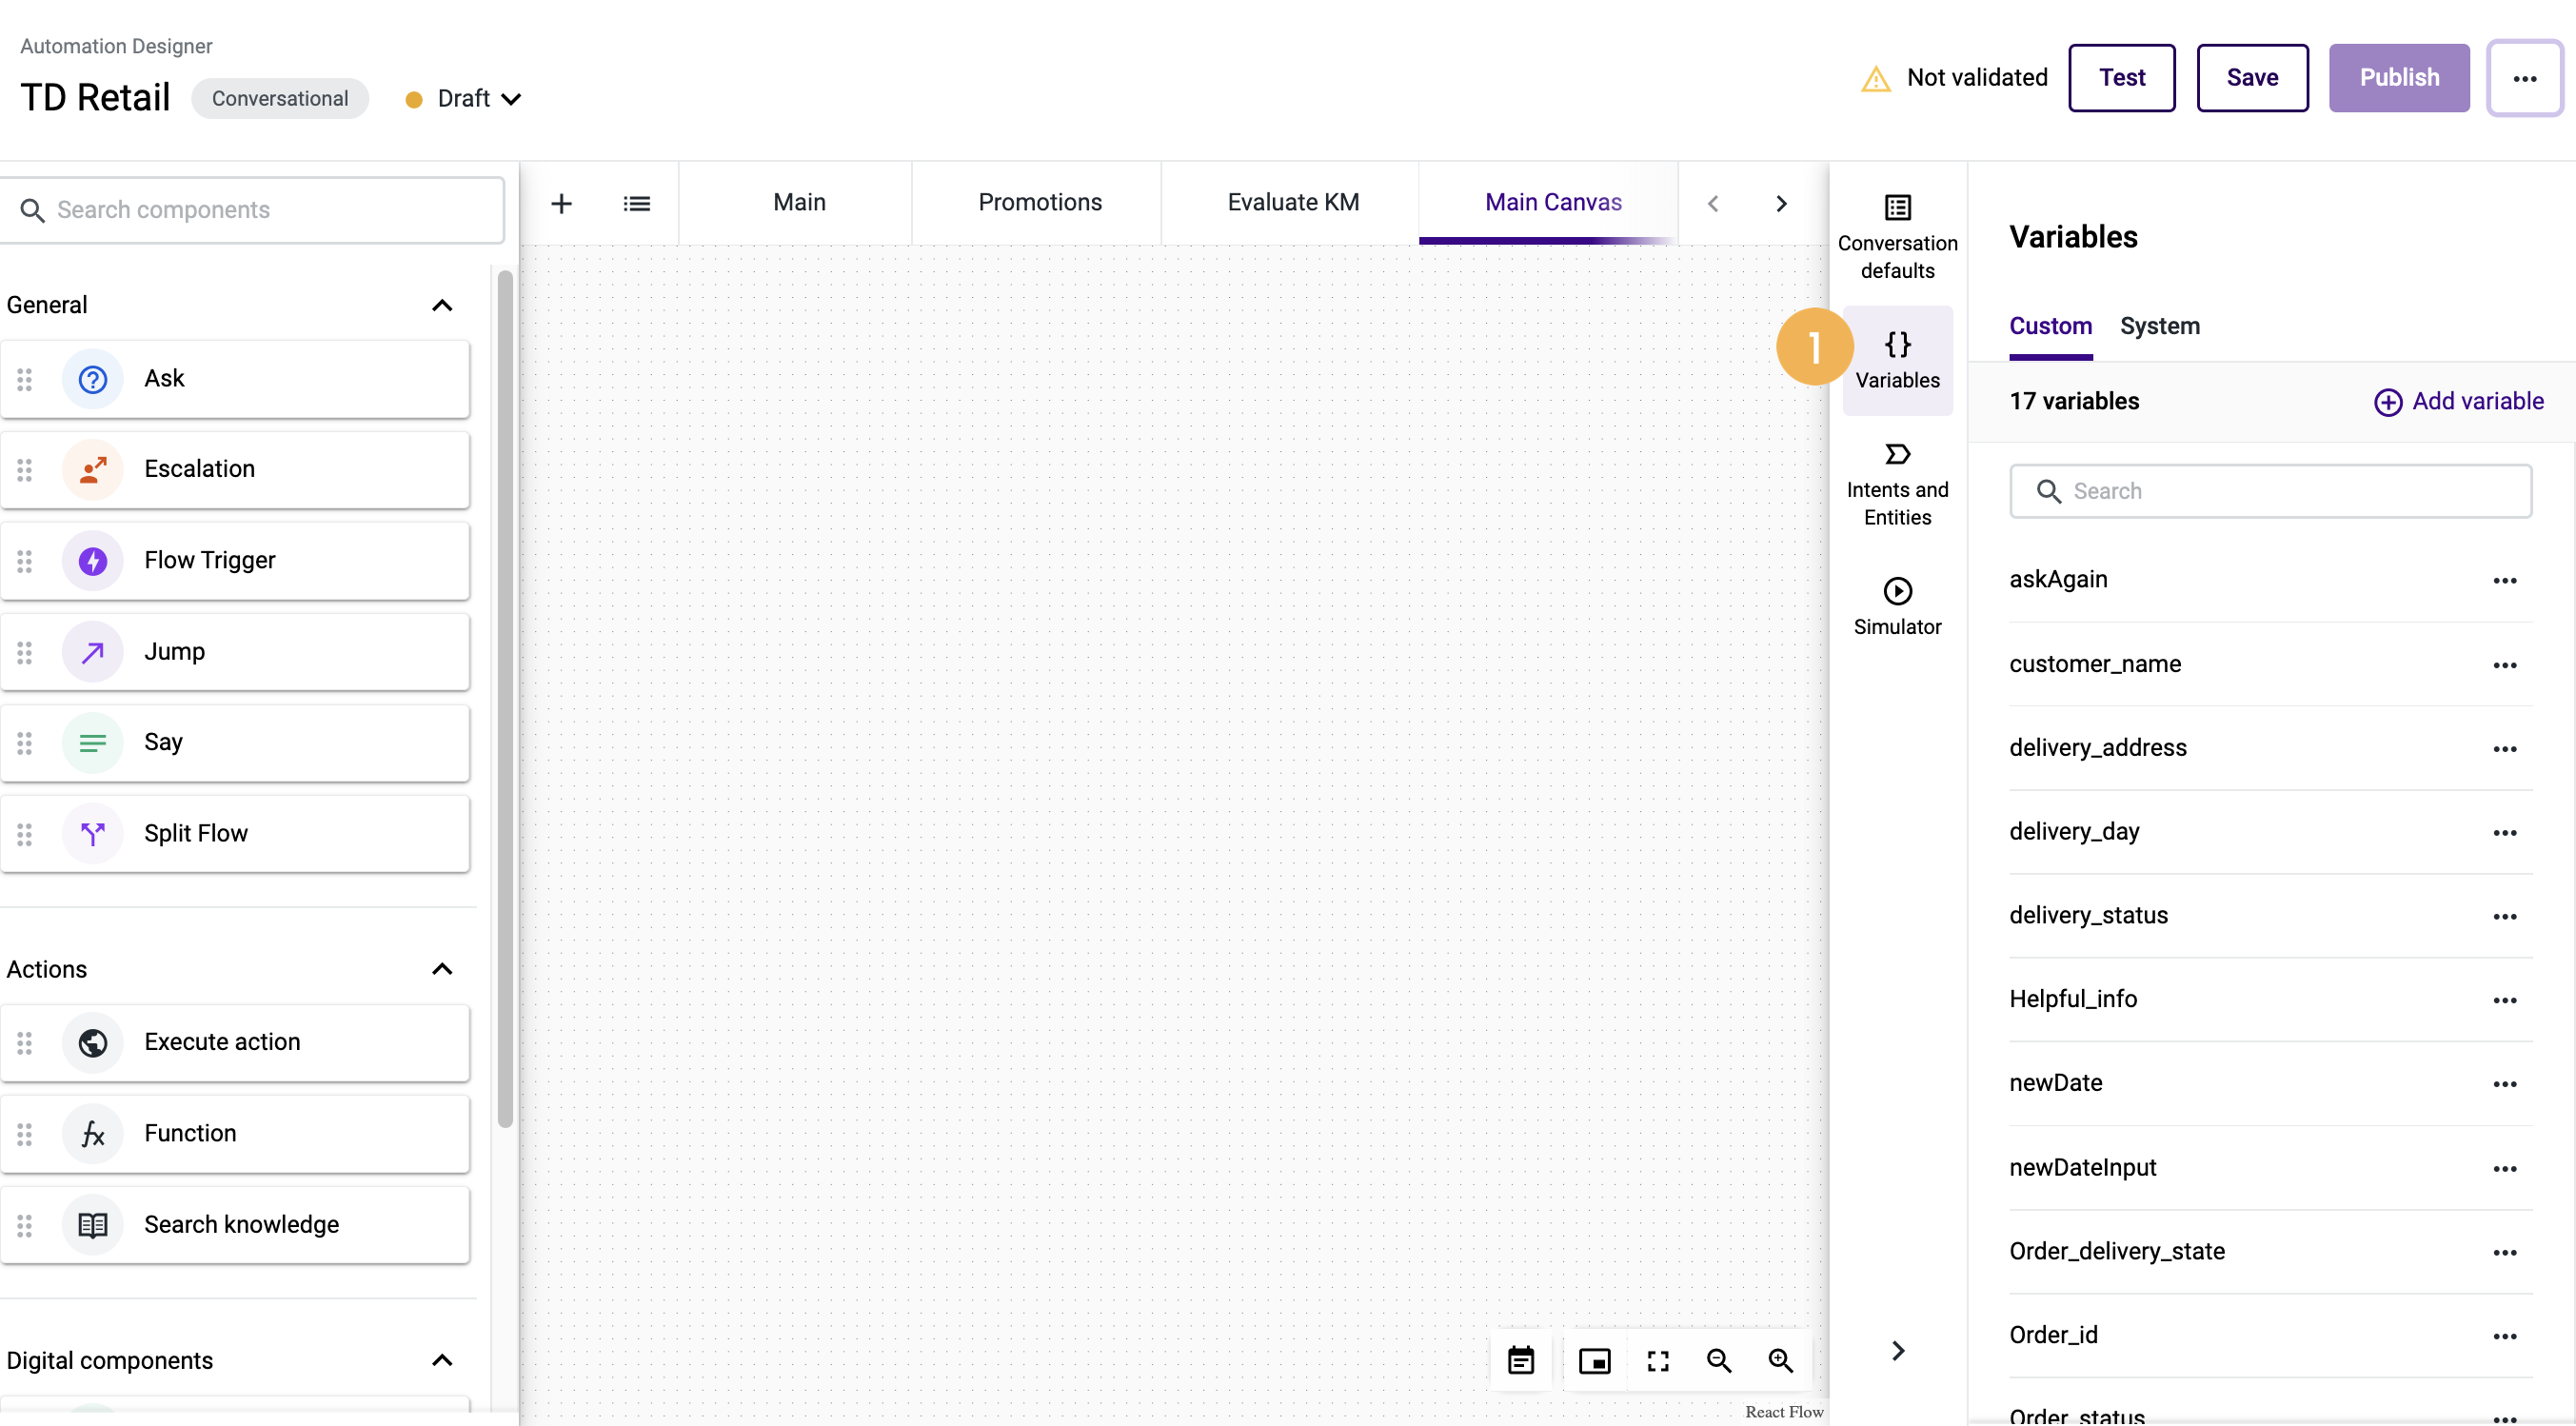The height and width of the screenshot is (1426, 2576).
Task: Open the flows list view icon
Action: [636, 202]
